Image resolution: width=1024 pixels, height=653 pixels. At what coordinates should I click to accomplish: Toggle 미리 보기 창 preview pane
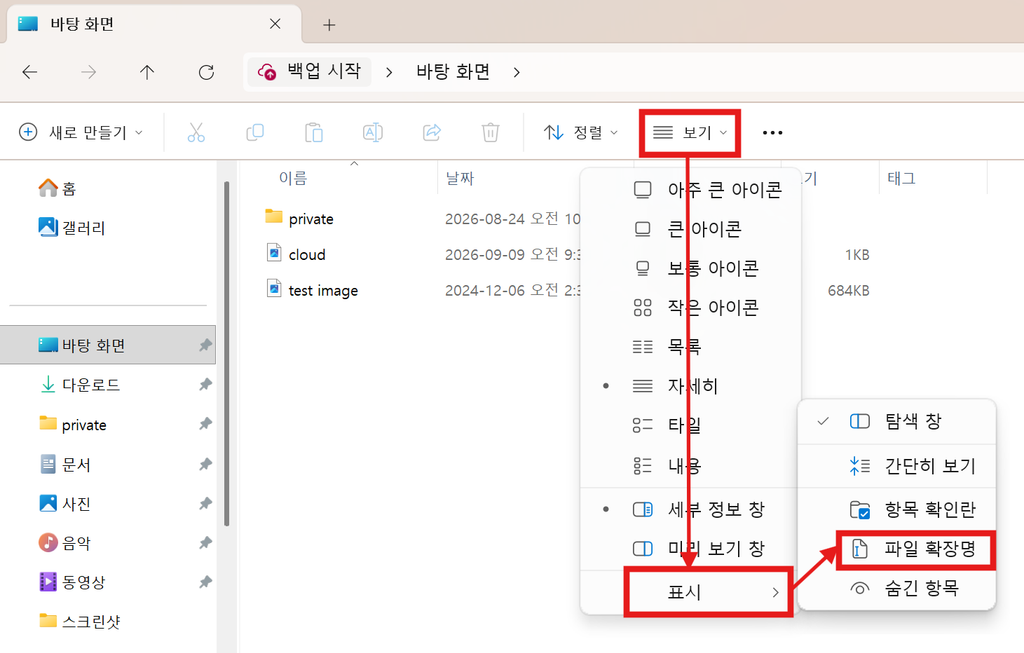point(690,549)
